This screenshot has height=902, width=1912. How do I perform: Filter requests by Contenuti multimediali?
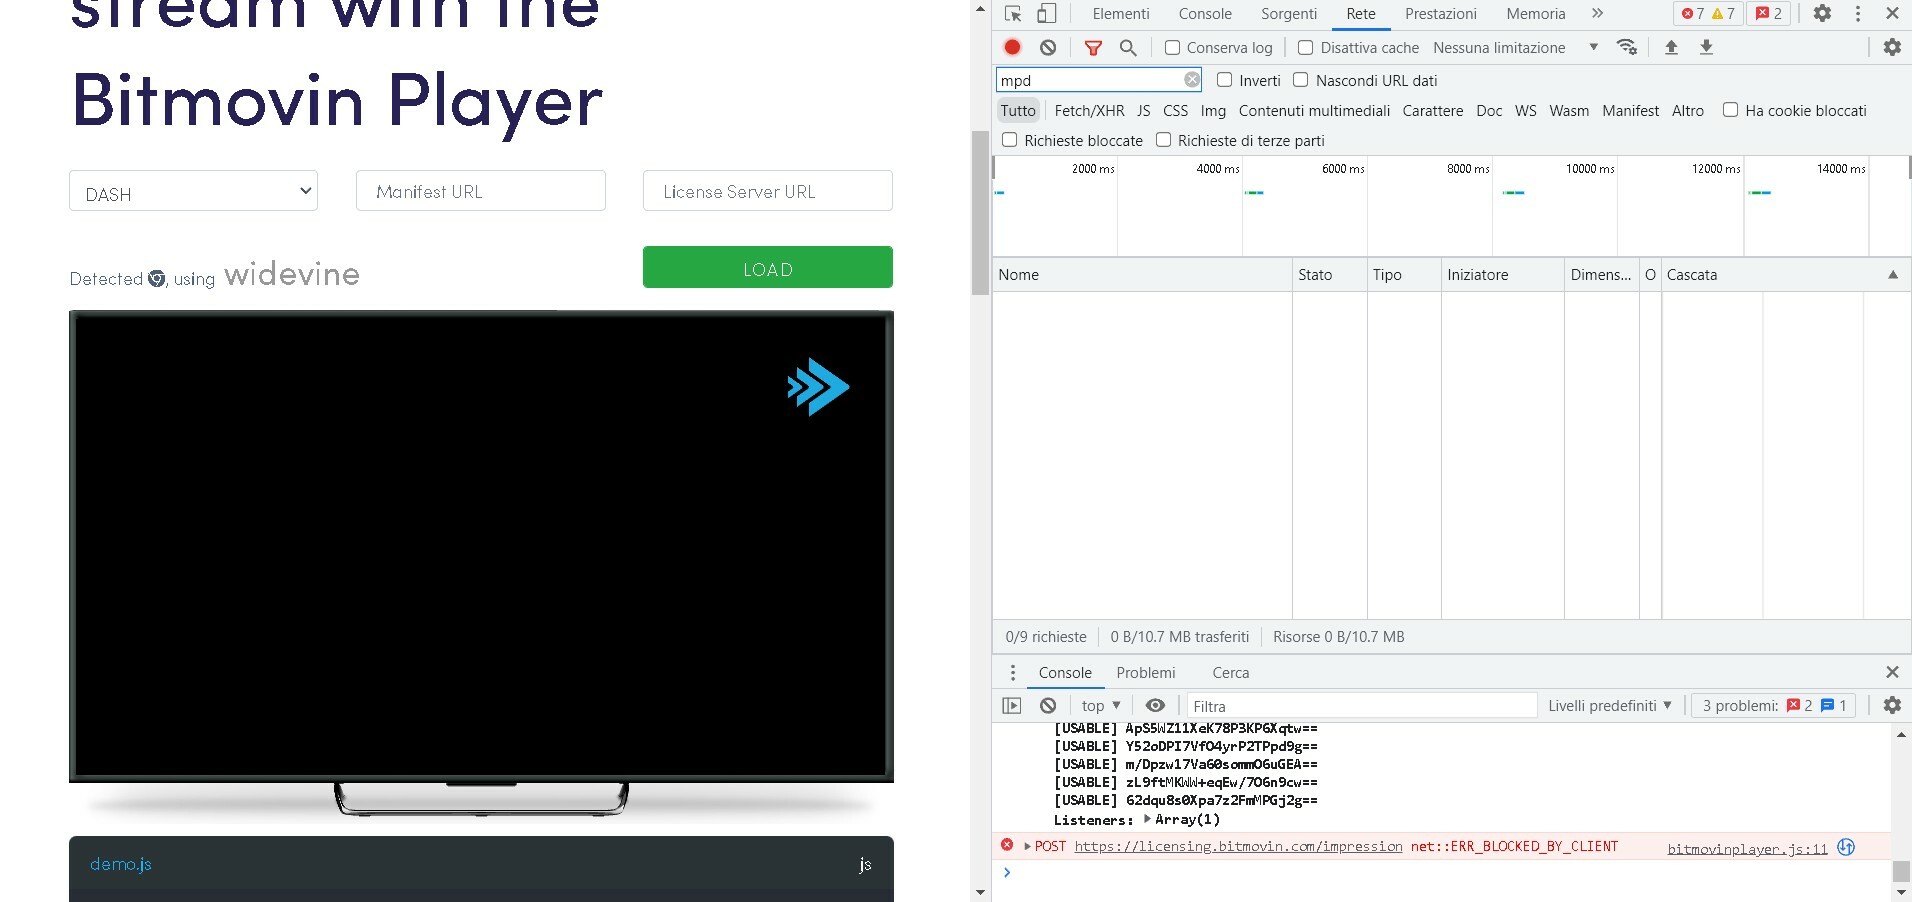click(x=1314, y=111)
